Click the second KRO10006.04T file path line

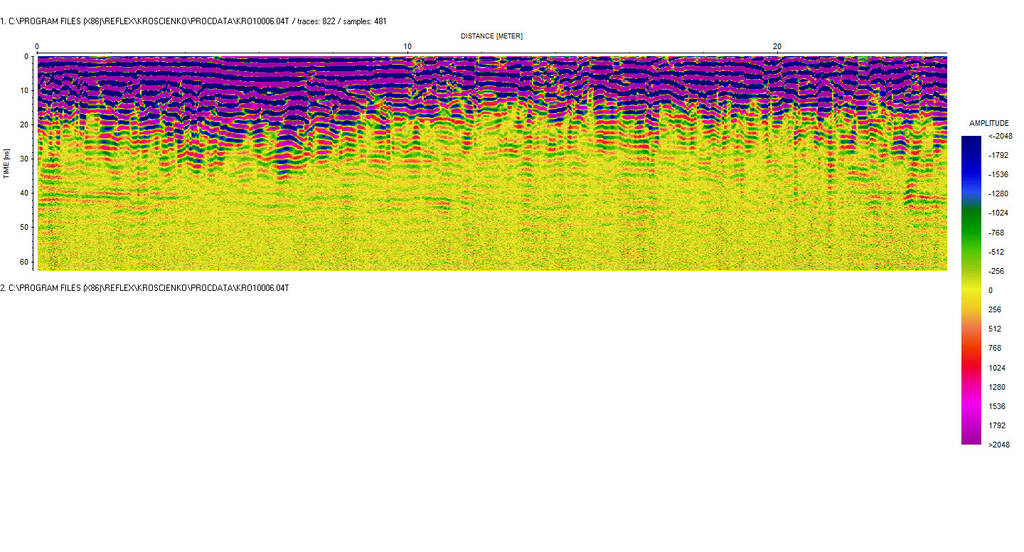pos(145,288)
